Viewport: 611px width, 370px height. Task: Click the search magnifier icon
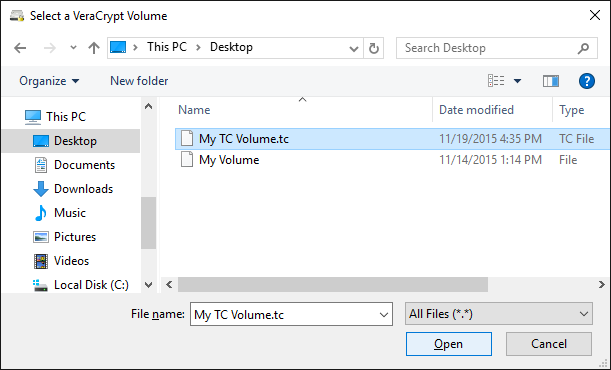583,48
